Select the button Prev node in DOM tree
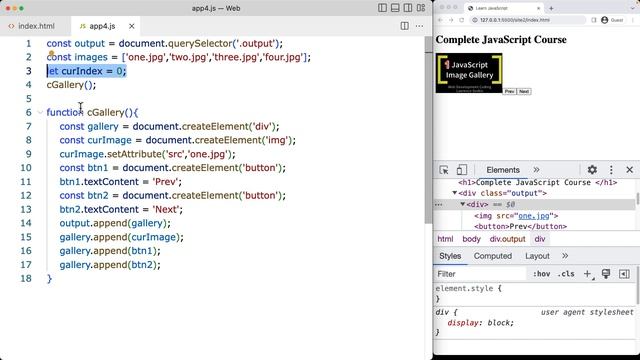Viewport: 640px width, 360px height. pyautogui.click(x=520, y=226)
